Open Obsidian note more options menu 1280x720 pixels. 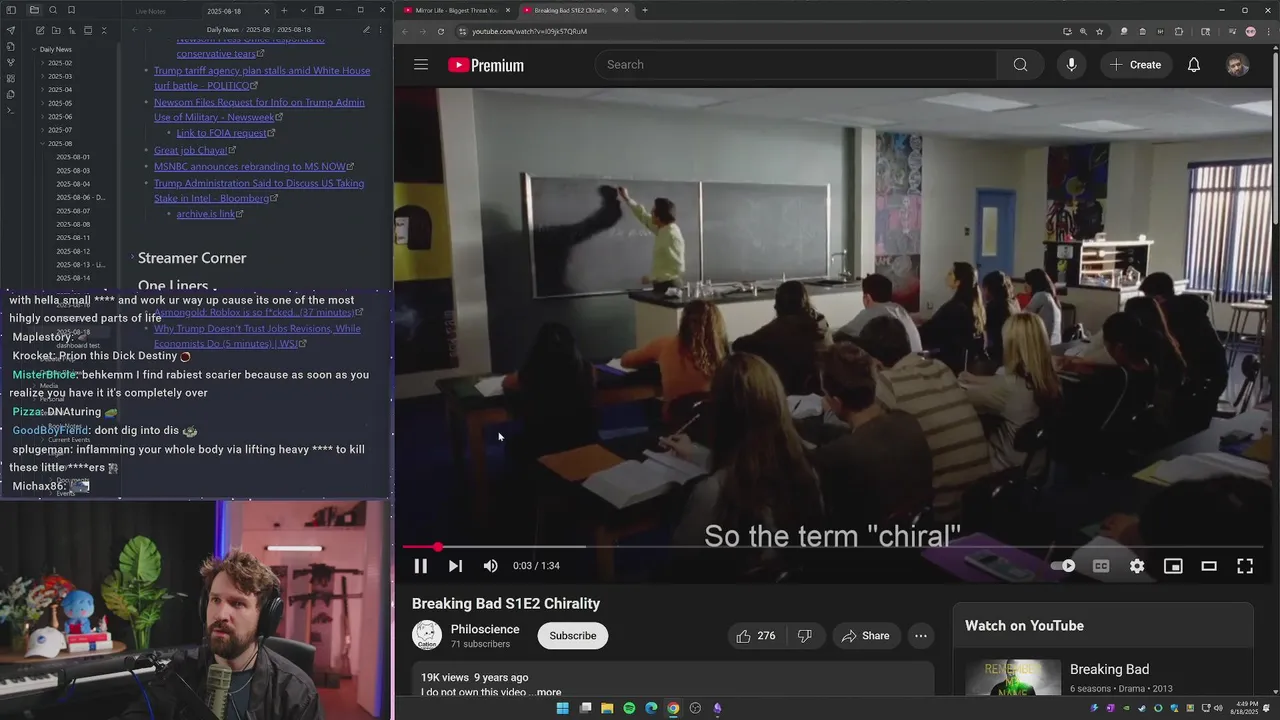click(x=382, y=30)
